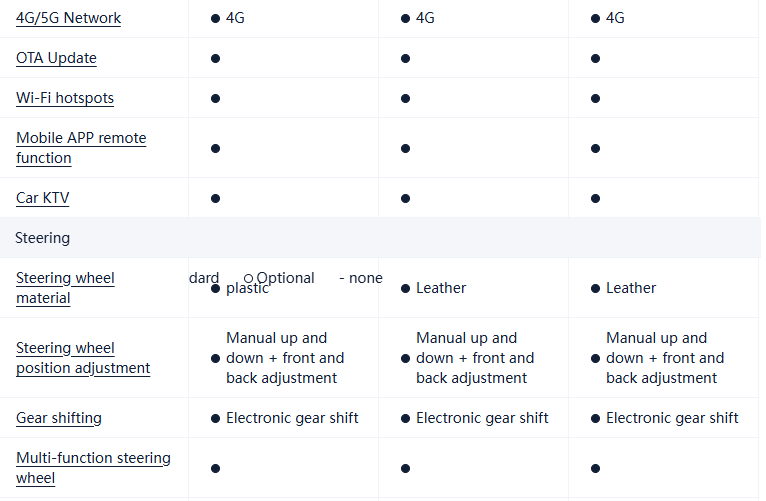Click the Optional legend circle icon
The image size is (766, 501).
249,278
